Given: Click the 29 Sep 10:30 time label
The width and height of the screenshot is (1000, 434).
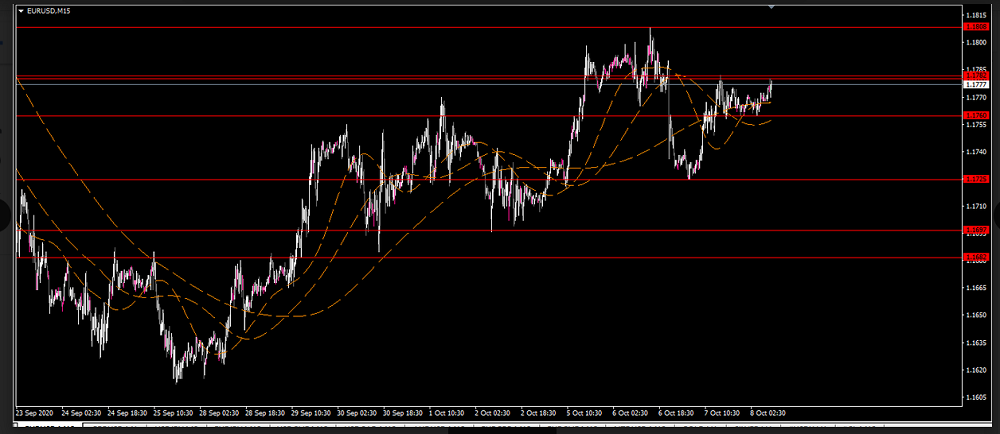Looking at the screenshot, I should (x=313, y=411).
